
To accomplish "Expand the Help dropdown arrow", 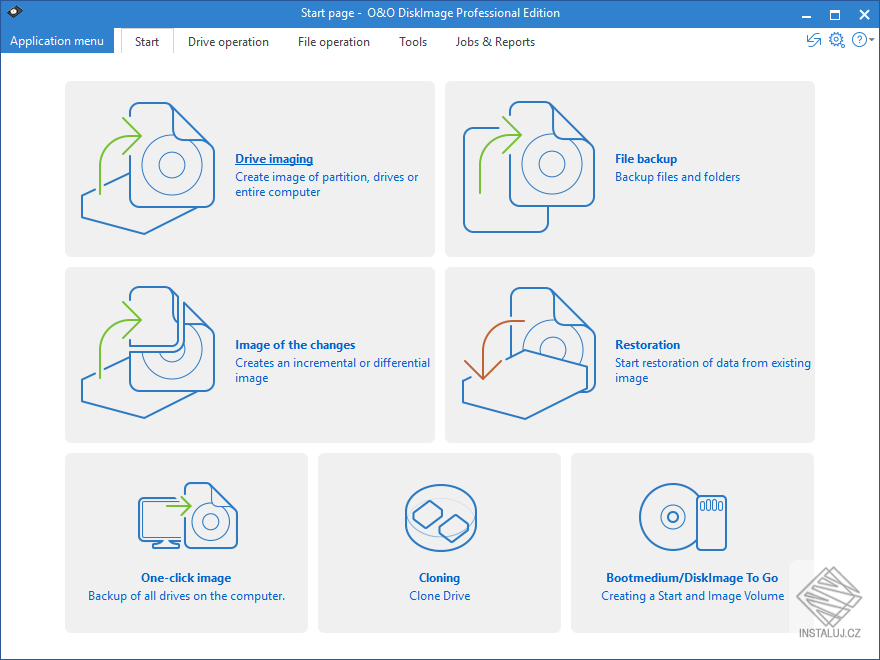I will tap(871, 43).
